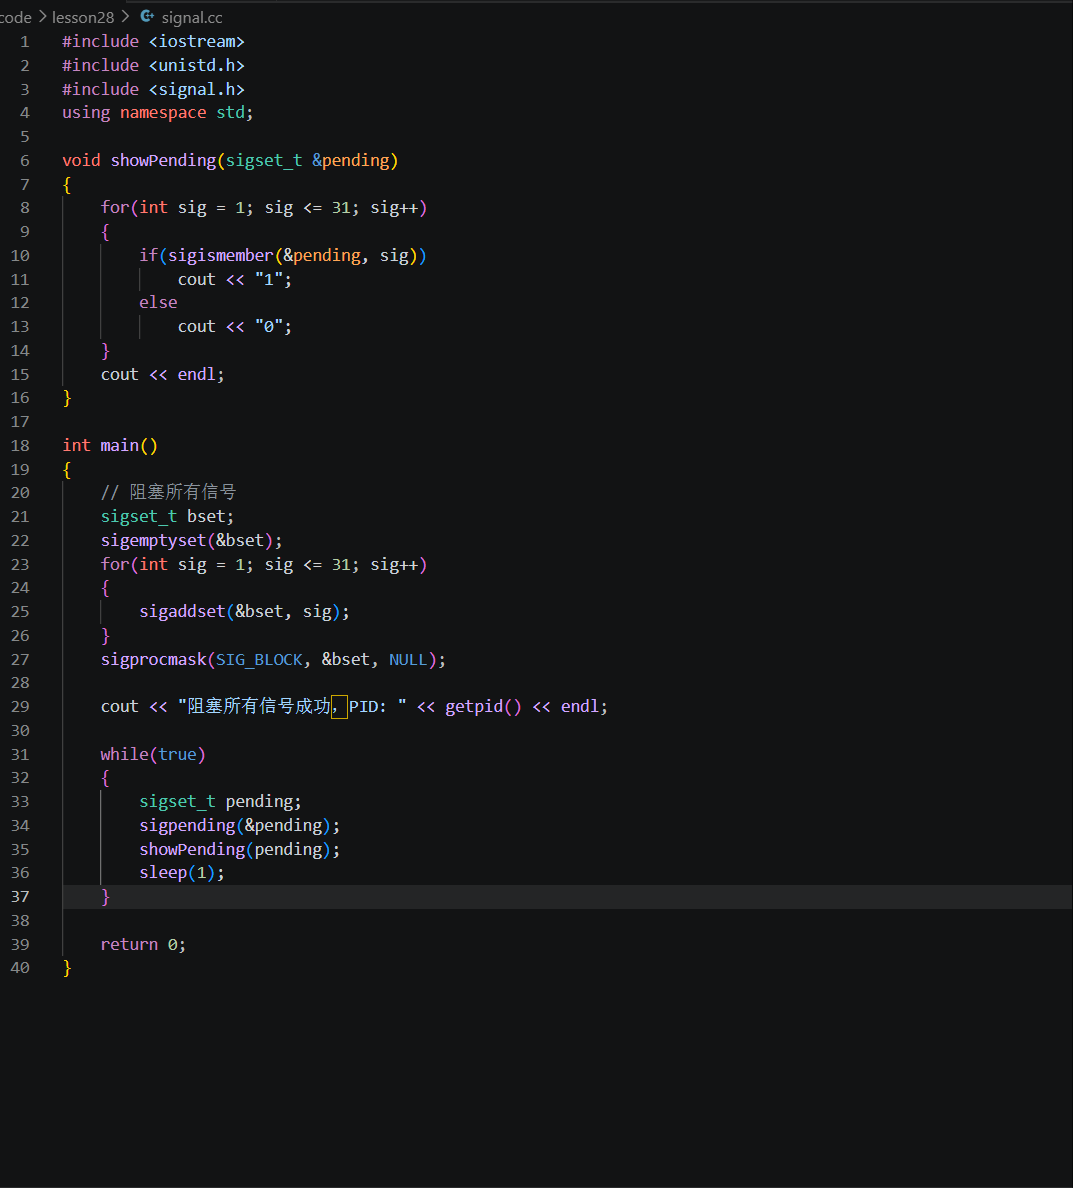Click 'main' function name on line 18
The height and width of the screenshot is (1188, 1073).
pos(120,446)
